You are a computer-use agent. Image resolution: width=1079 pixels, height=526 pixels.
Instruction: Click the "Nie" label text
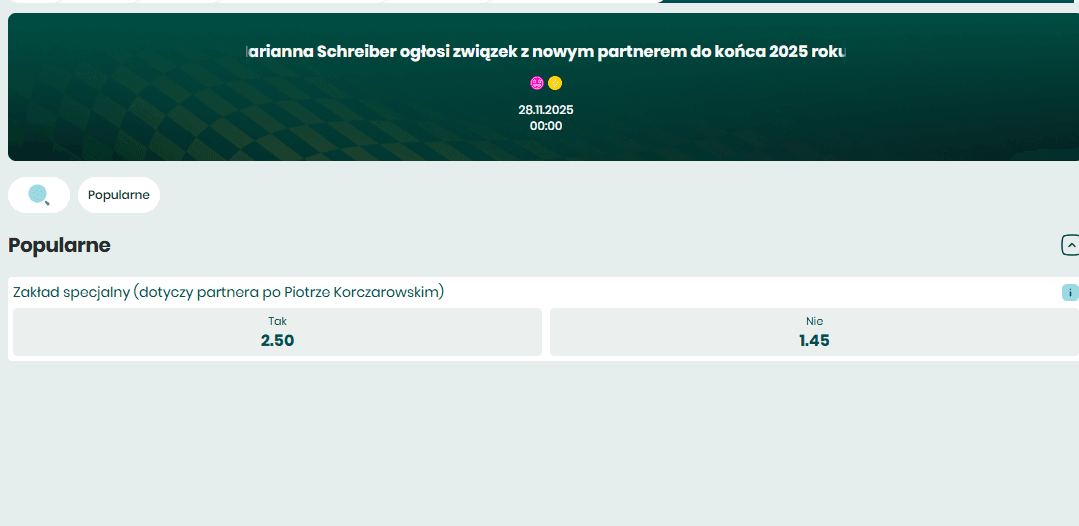point(814,321)
